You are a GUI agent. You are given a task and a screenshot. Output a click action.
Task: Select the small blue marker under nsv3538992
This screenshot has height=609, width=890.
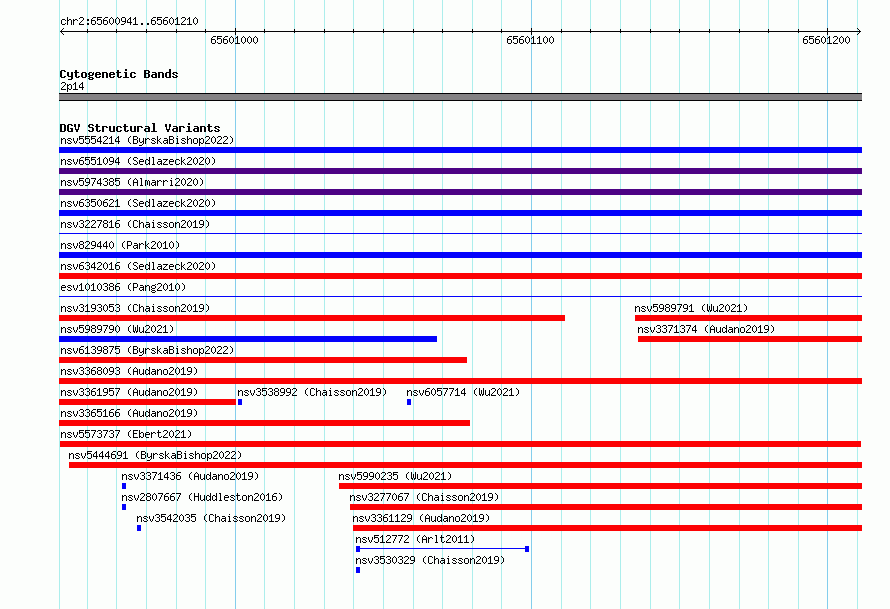[240, 402]
